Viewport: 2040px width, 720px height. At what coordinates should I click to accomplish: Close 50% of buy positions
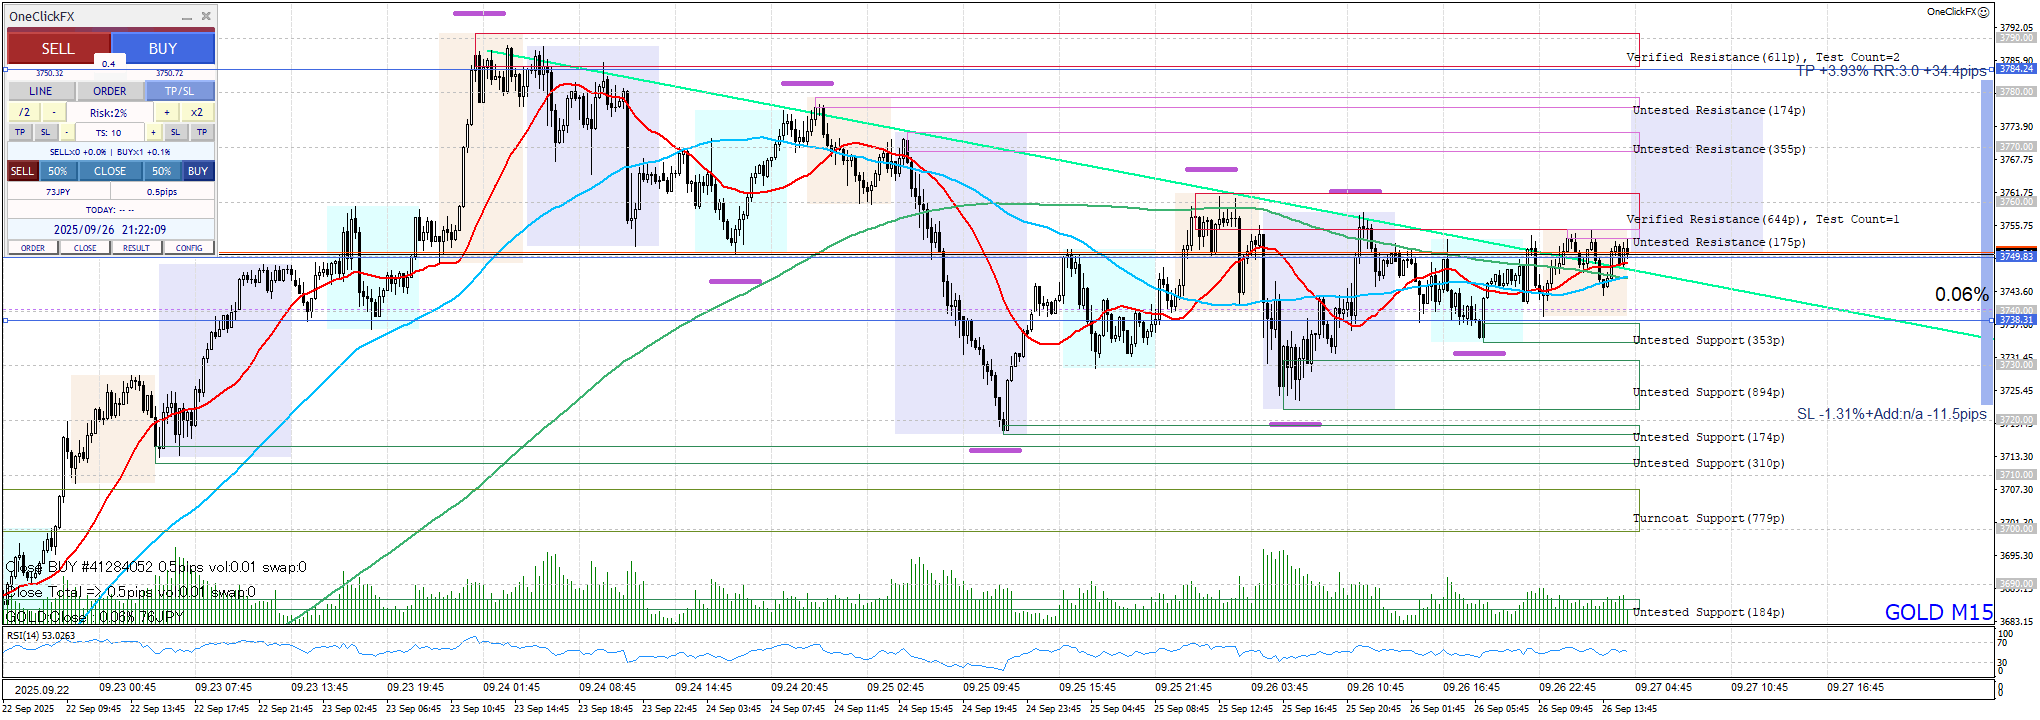(x=162, y=171)
